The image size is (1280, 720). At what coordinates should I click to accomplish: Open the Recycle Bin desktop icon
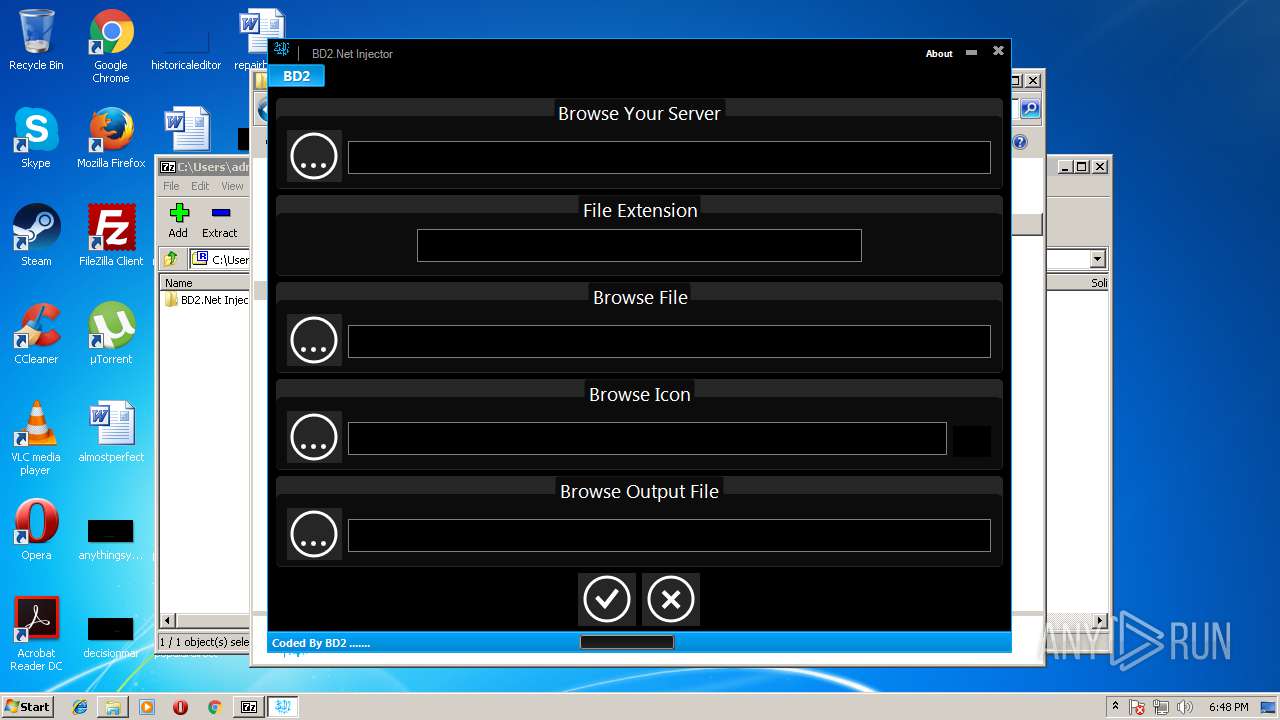coord(36,40)
